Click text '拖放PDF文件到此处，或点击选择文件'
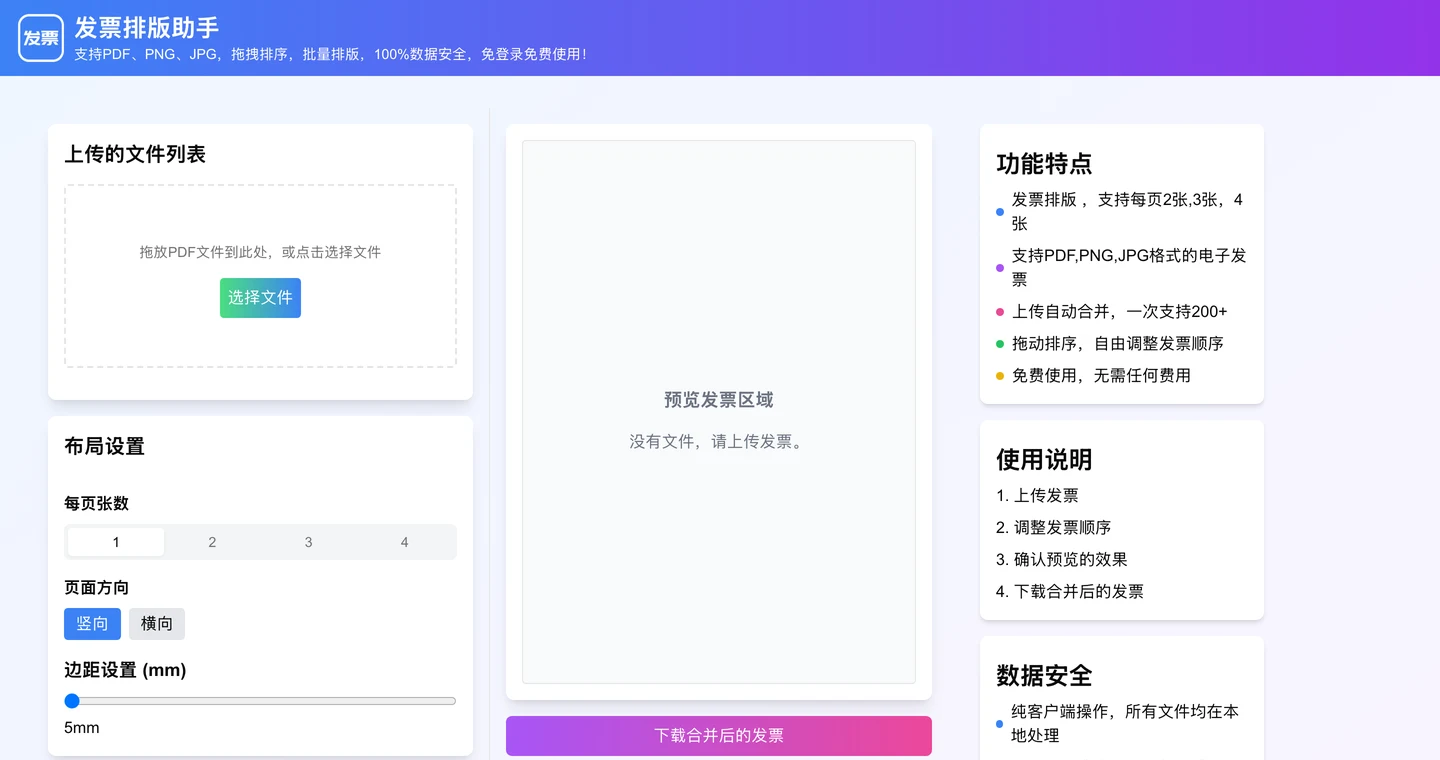 [260, 252]
